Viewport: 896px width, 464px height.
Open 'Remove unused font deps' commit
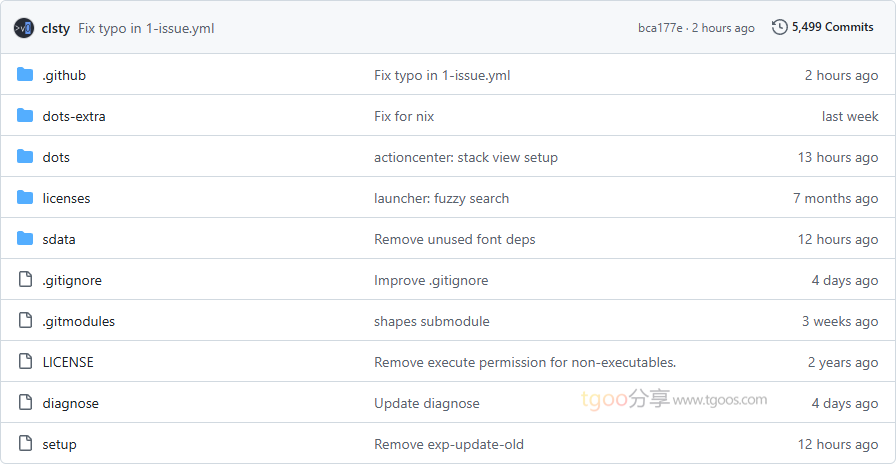pyautogui.click(x=454, y=239)
